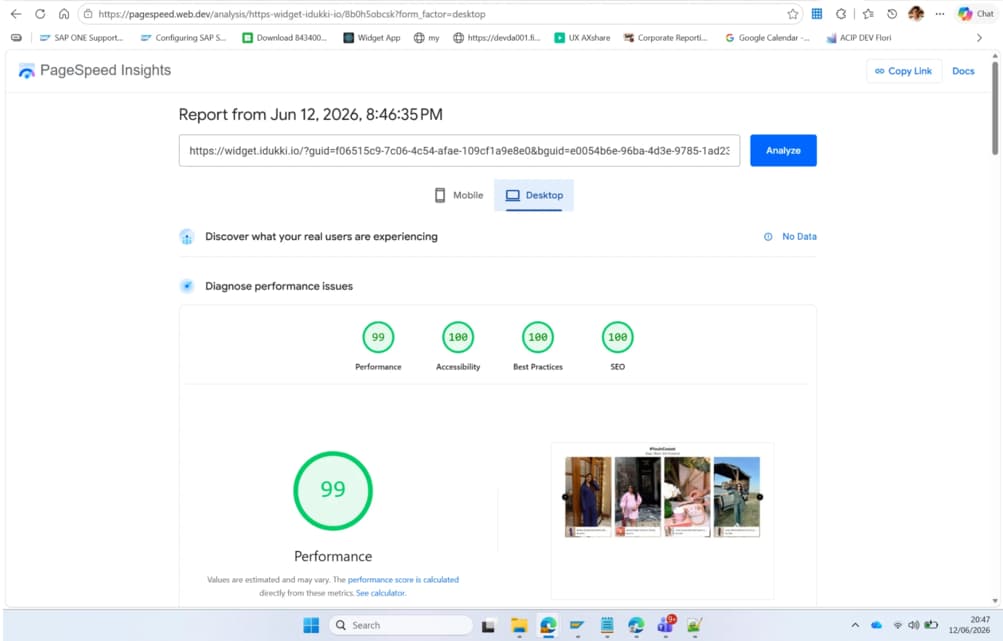The height and width of the screenshot is (641, 1003).
Task: Open the blue grid extension icon
Action: 817,13
